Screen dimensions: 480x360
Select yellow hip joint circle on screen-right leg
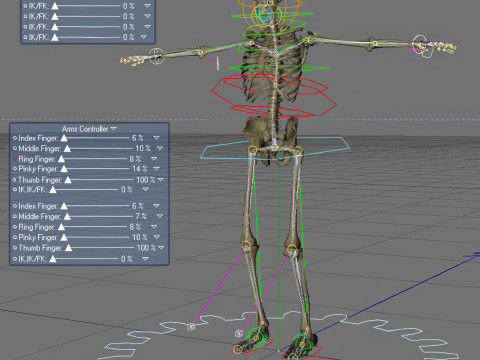[298, 151]
